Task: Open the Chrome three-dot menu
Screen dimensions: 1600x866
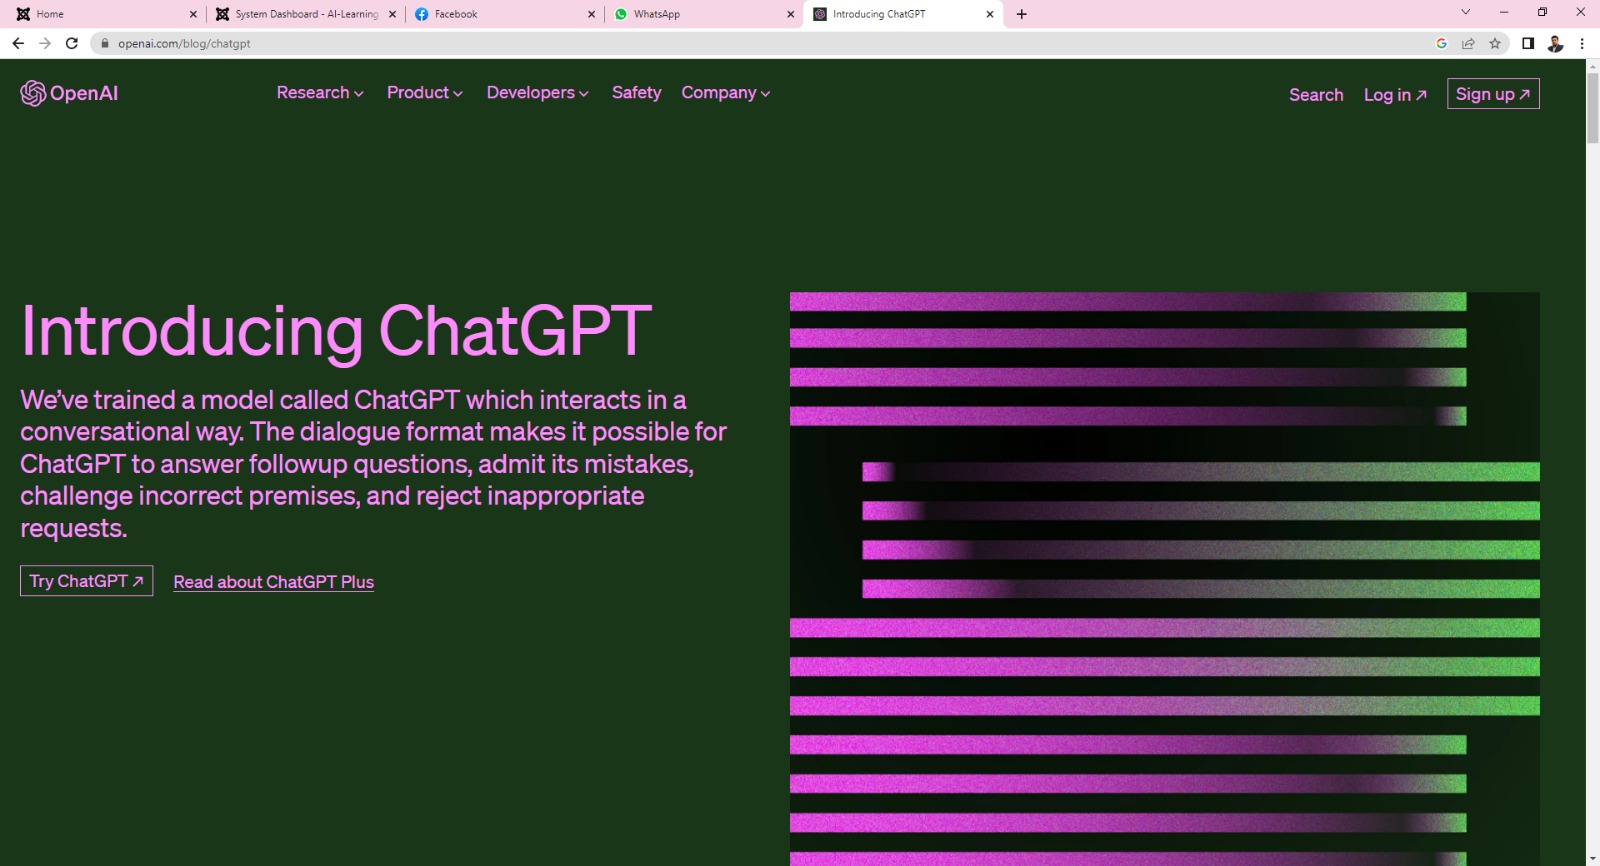Action: (1582, 43)
